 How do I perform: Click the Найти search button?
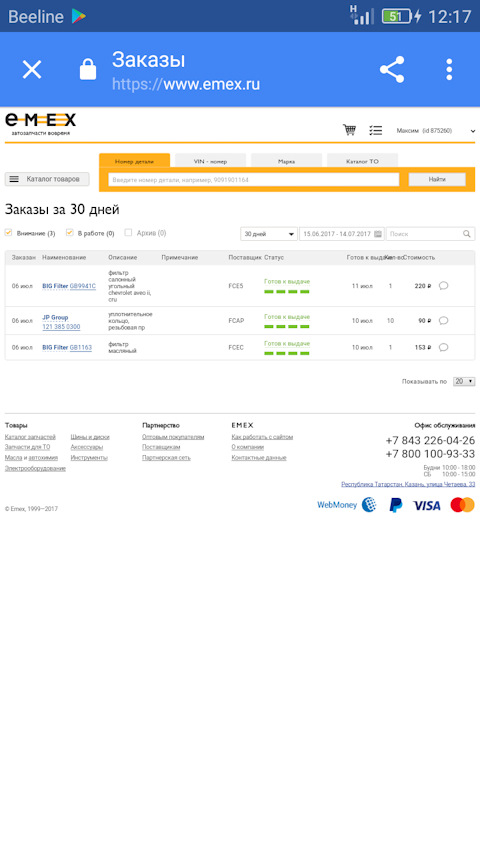[437, 179]
